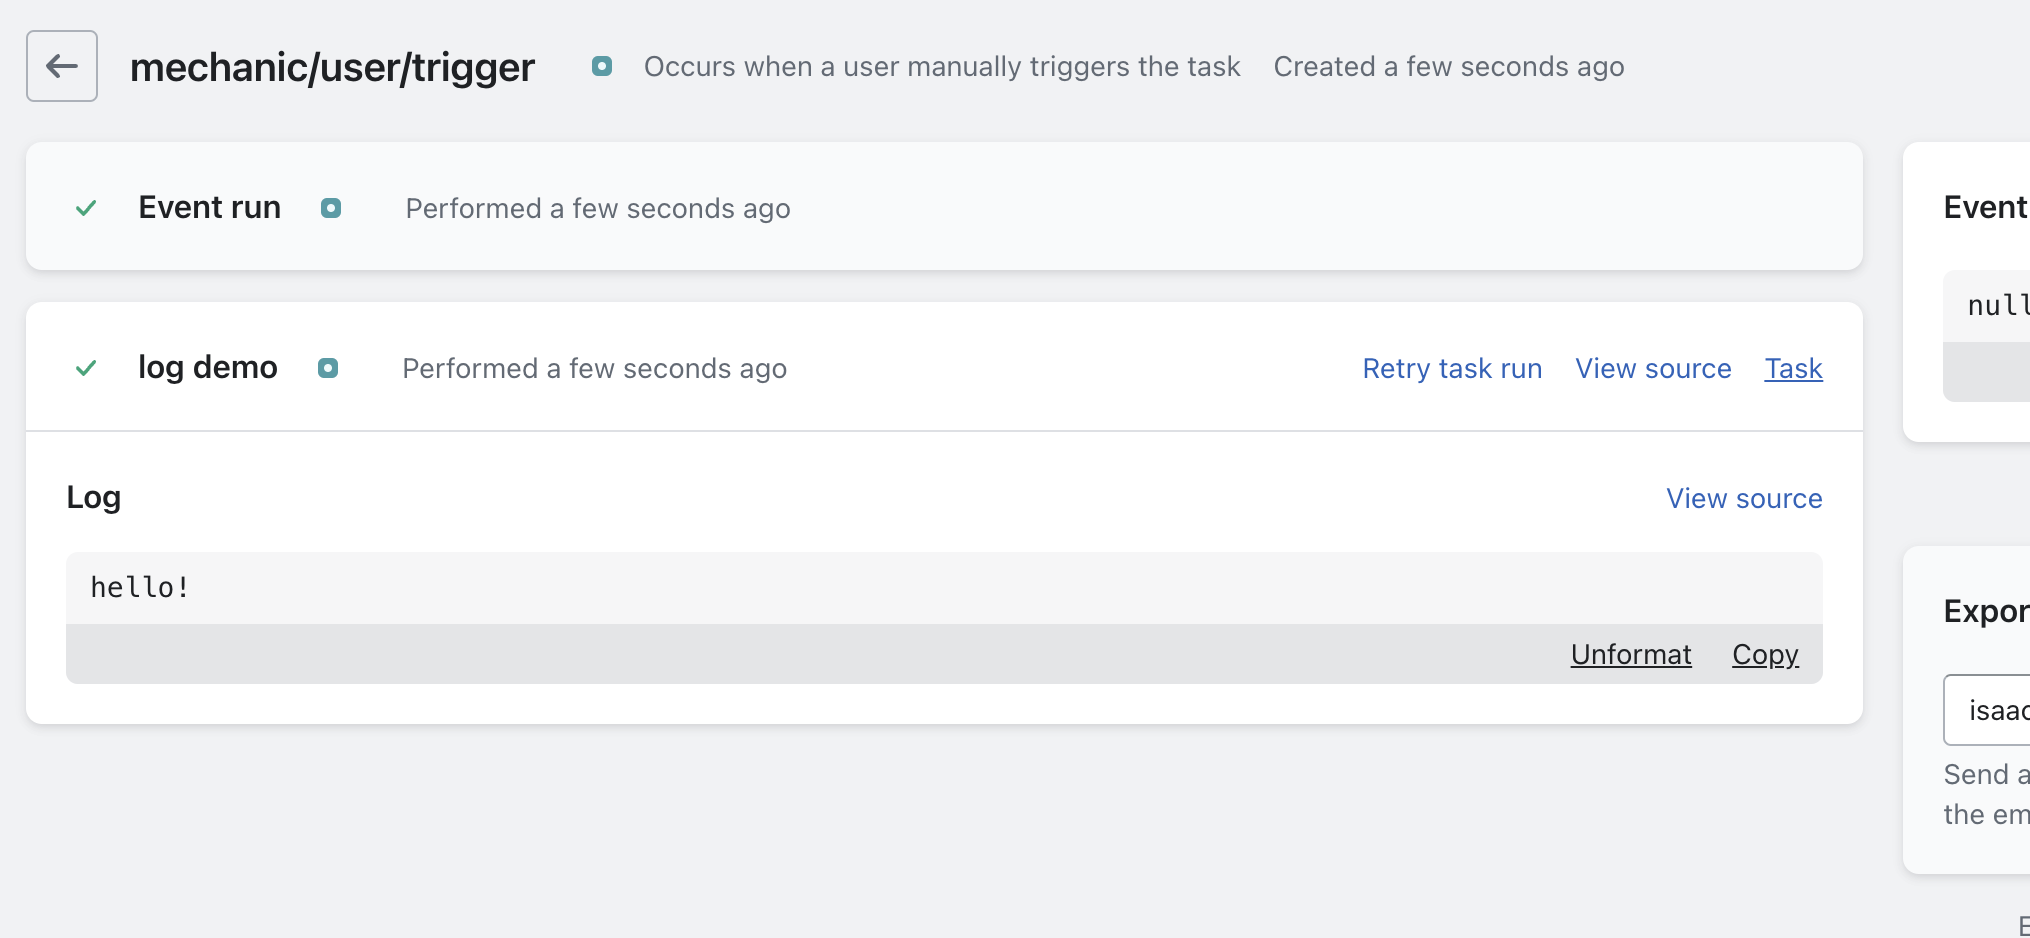Toggle Unformat on the log output
This screenshot has height=938, width=2030.
1630,654
